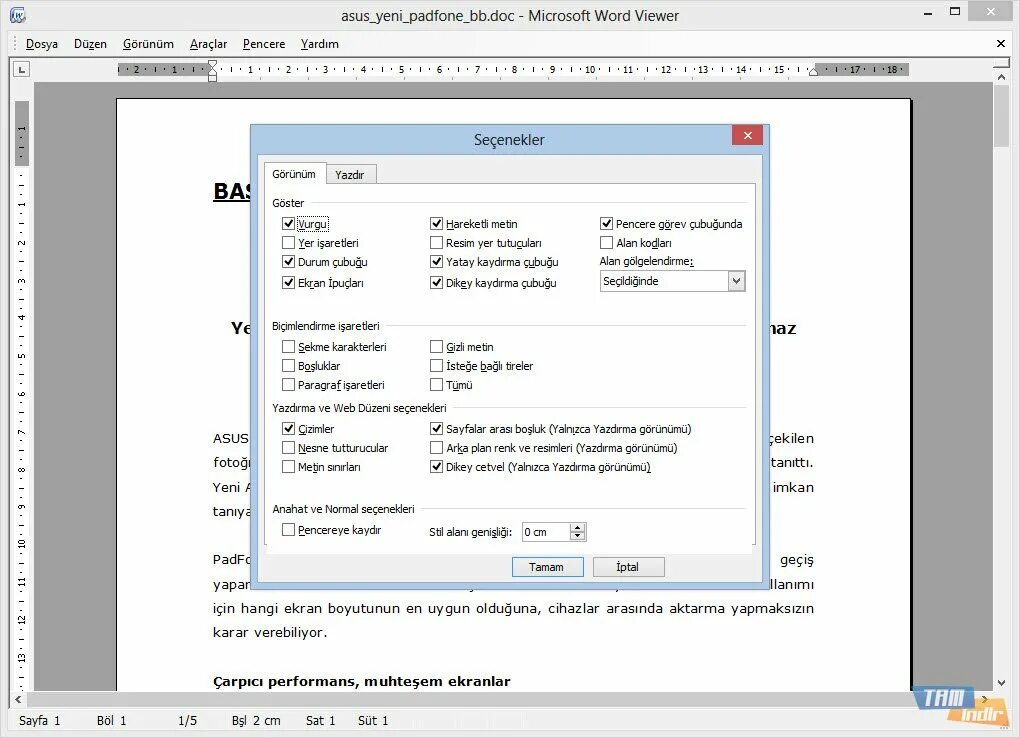Confirm settings with Tamam button
Screen dimensions: 1020x738
[546, 567]
